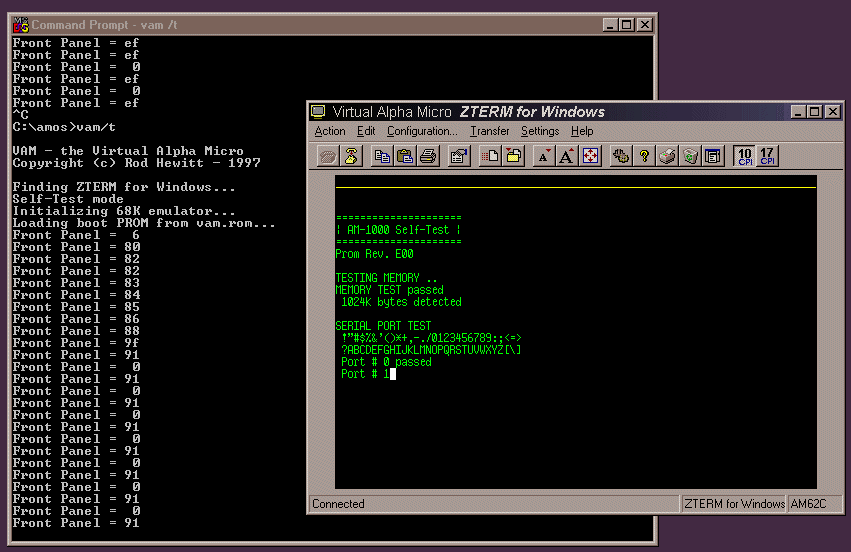Click the larger font 'A' icon

click(x=567, y=156)
